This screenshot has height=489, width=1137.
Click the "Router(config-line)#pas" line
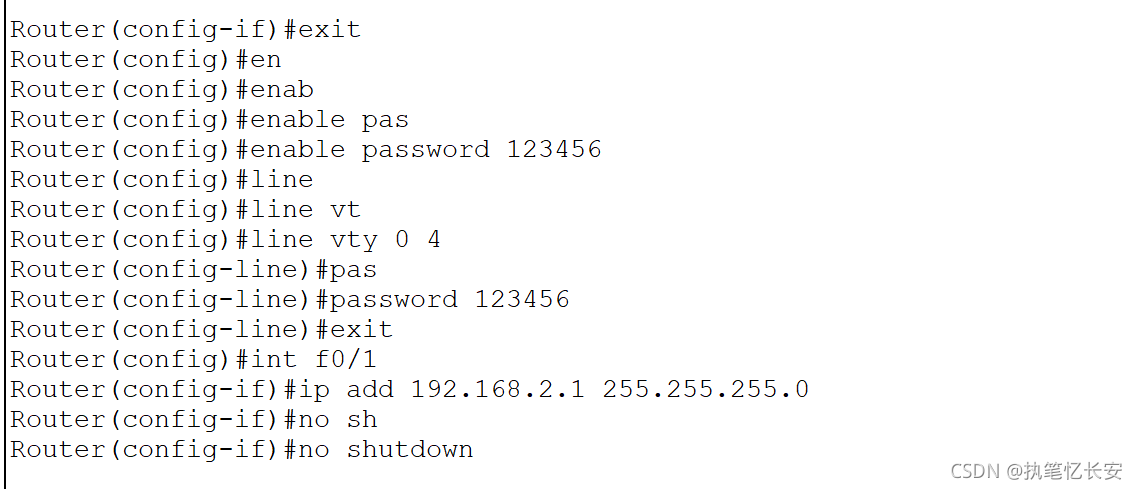tap(193, 269)
